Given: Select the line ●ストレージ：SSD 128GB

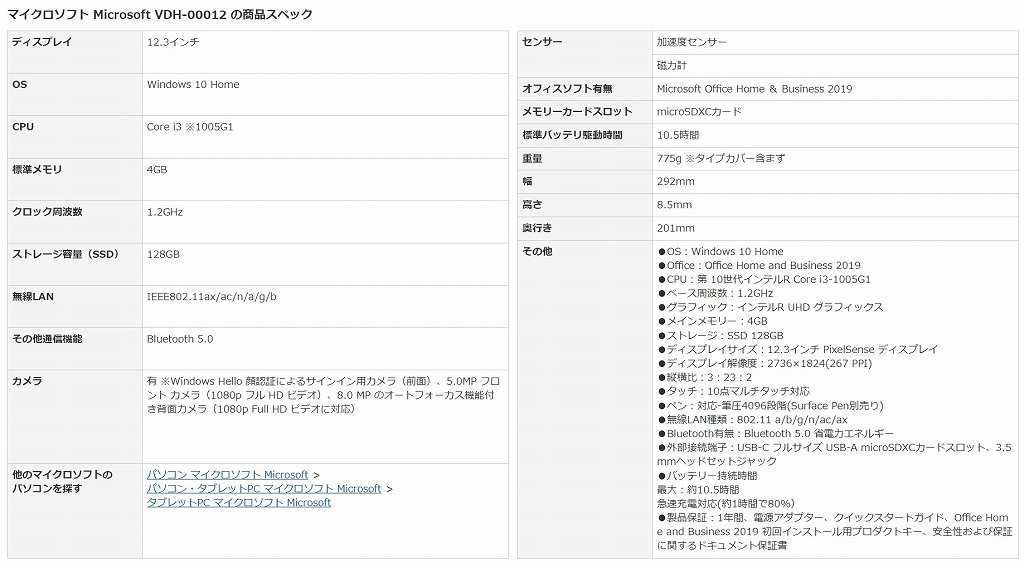Looking at the screenshot, I should coord(720,335).
